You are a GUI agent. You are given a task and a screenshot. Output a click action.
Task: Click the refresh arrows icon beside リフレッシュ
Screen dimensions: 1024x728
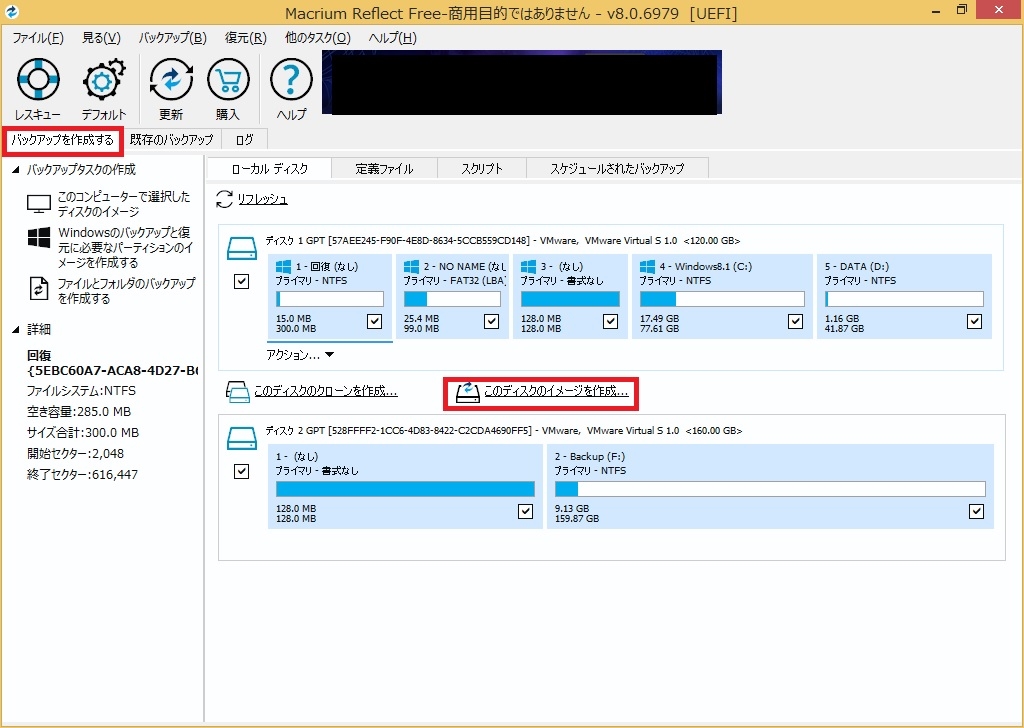click(x=224, y=199)
